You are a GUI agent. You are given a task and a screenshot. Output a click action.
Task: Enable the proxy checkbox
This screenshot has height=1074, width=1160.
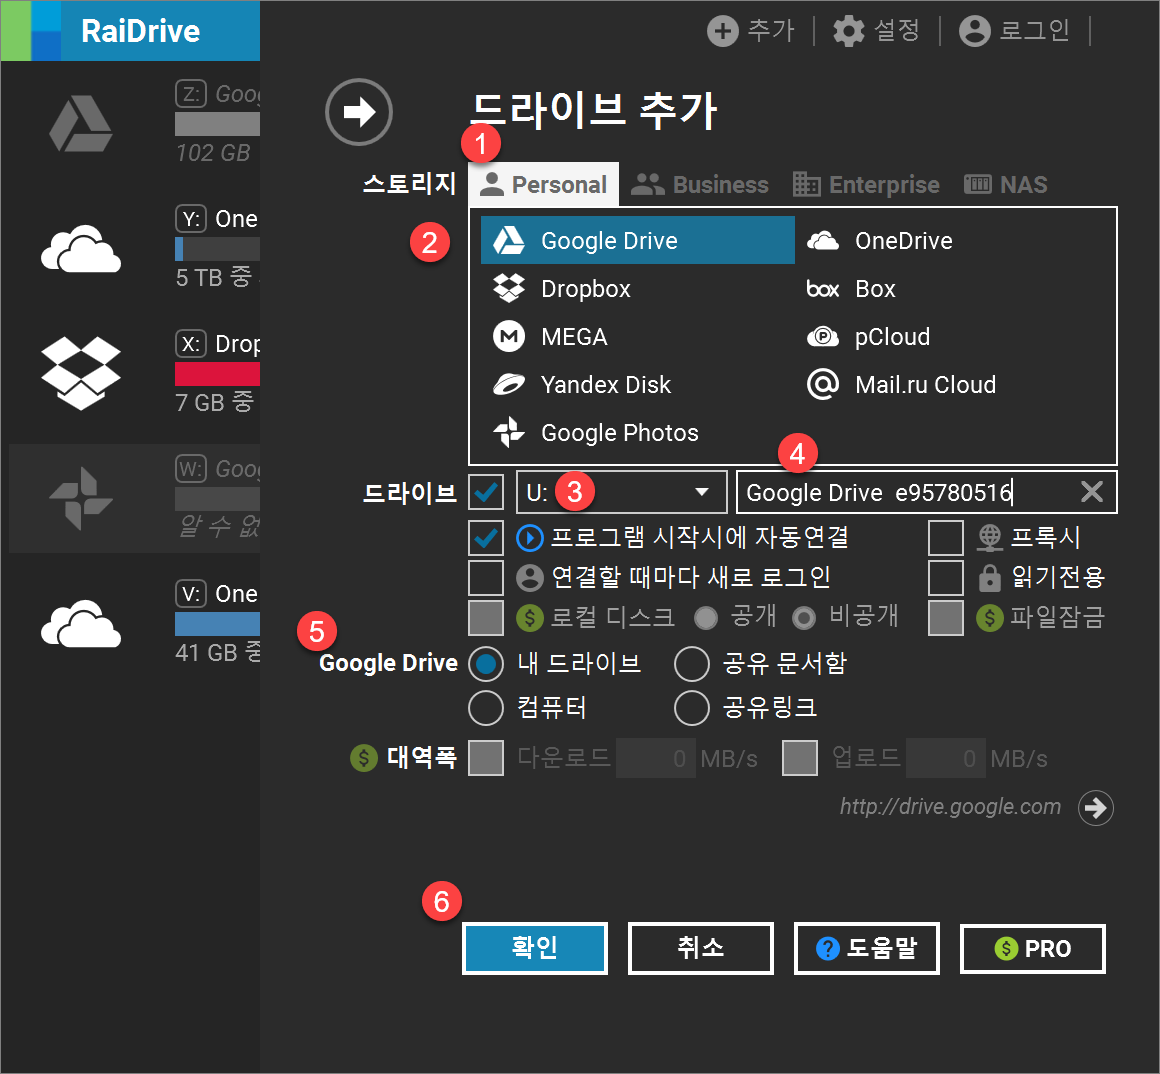(x=946, y=538)
